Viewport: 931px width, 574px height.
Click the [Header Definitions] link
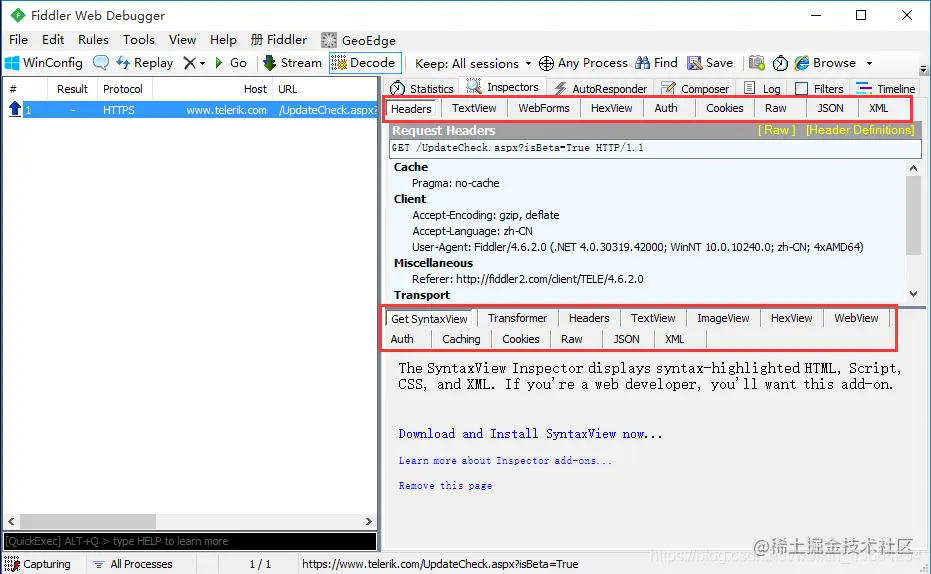click(x=860, y=130)
